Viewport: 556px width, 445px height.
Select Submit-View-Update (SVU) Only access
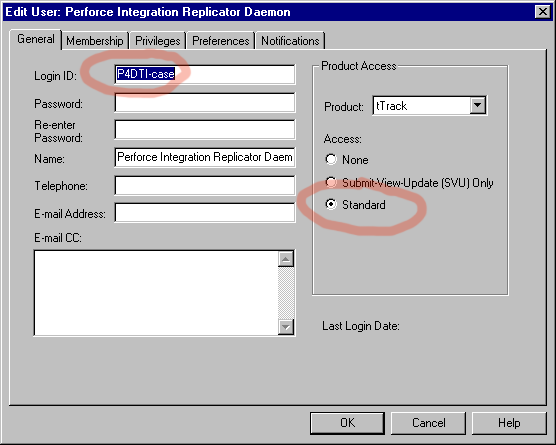pyautogui.click(x=409, y=183)
